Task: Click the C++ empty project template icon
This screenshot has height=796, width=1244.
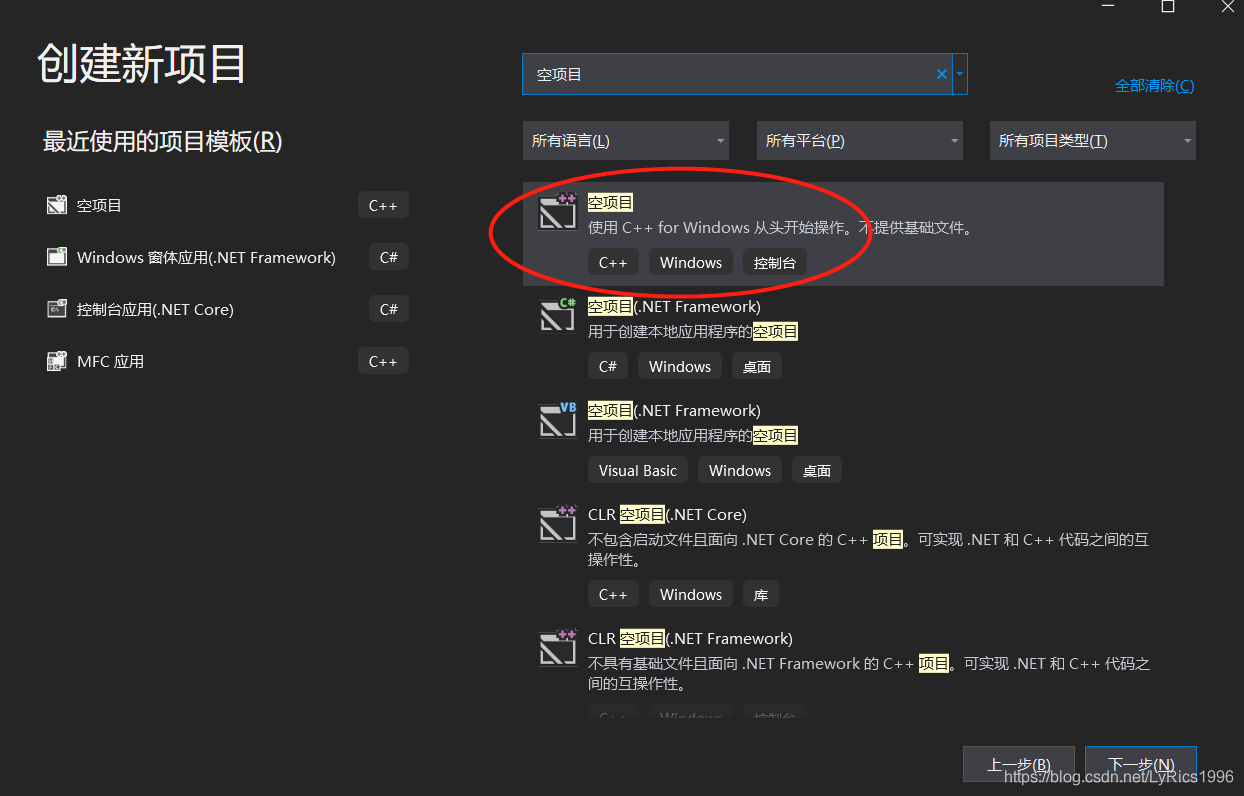Action: coord(558,211)
